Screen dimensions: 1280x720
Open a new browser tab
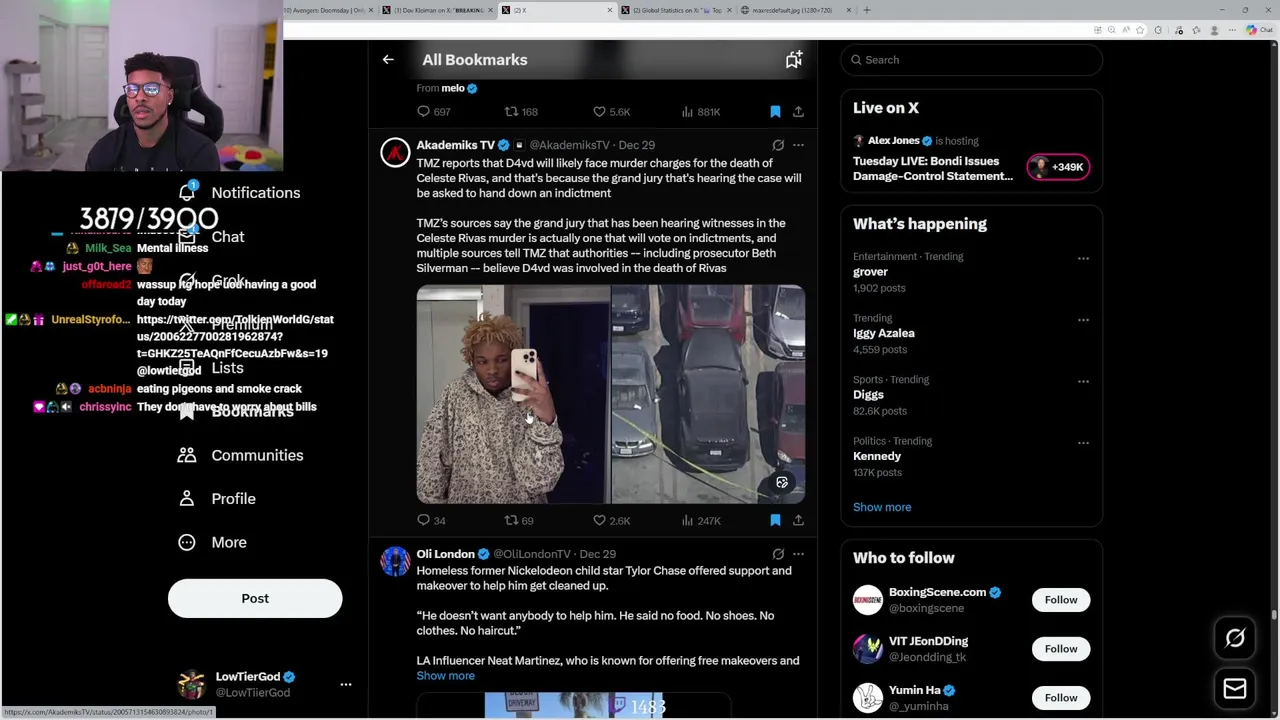coord(867,10)
